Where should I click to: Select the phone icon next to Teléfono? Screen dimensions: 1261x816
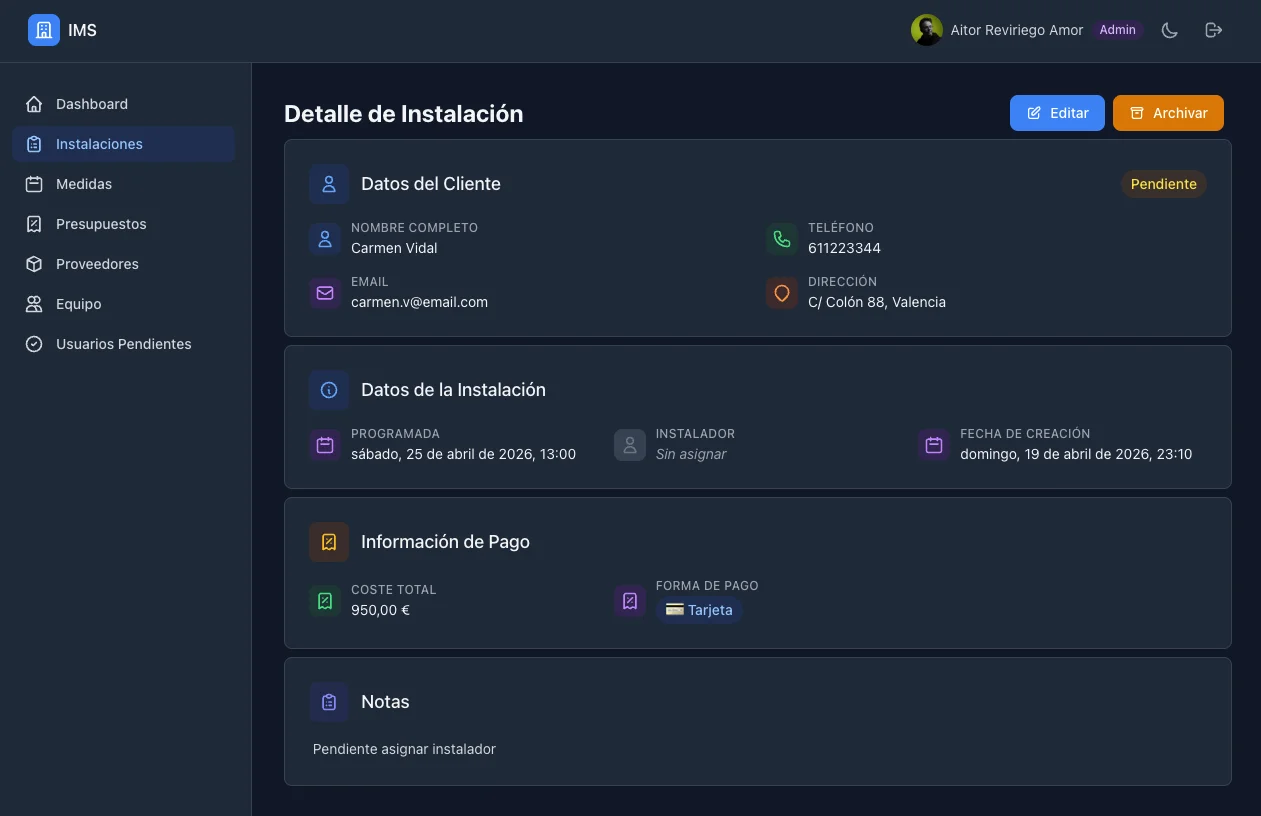pos(782,239)
